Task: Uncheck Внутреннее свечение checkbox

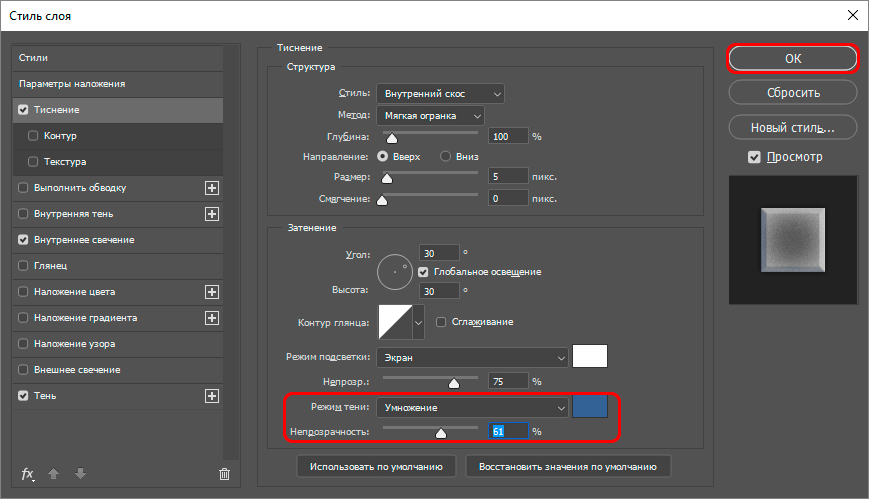Action: [x=23, y=240]
